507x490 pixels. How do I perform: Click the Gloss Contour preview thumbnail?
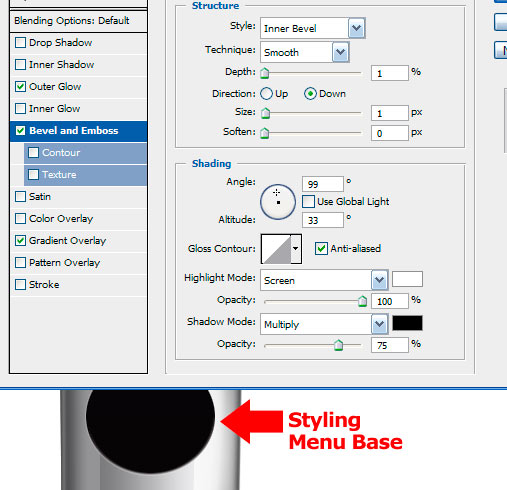pyautogui.click(x=276, y=249)
